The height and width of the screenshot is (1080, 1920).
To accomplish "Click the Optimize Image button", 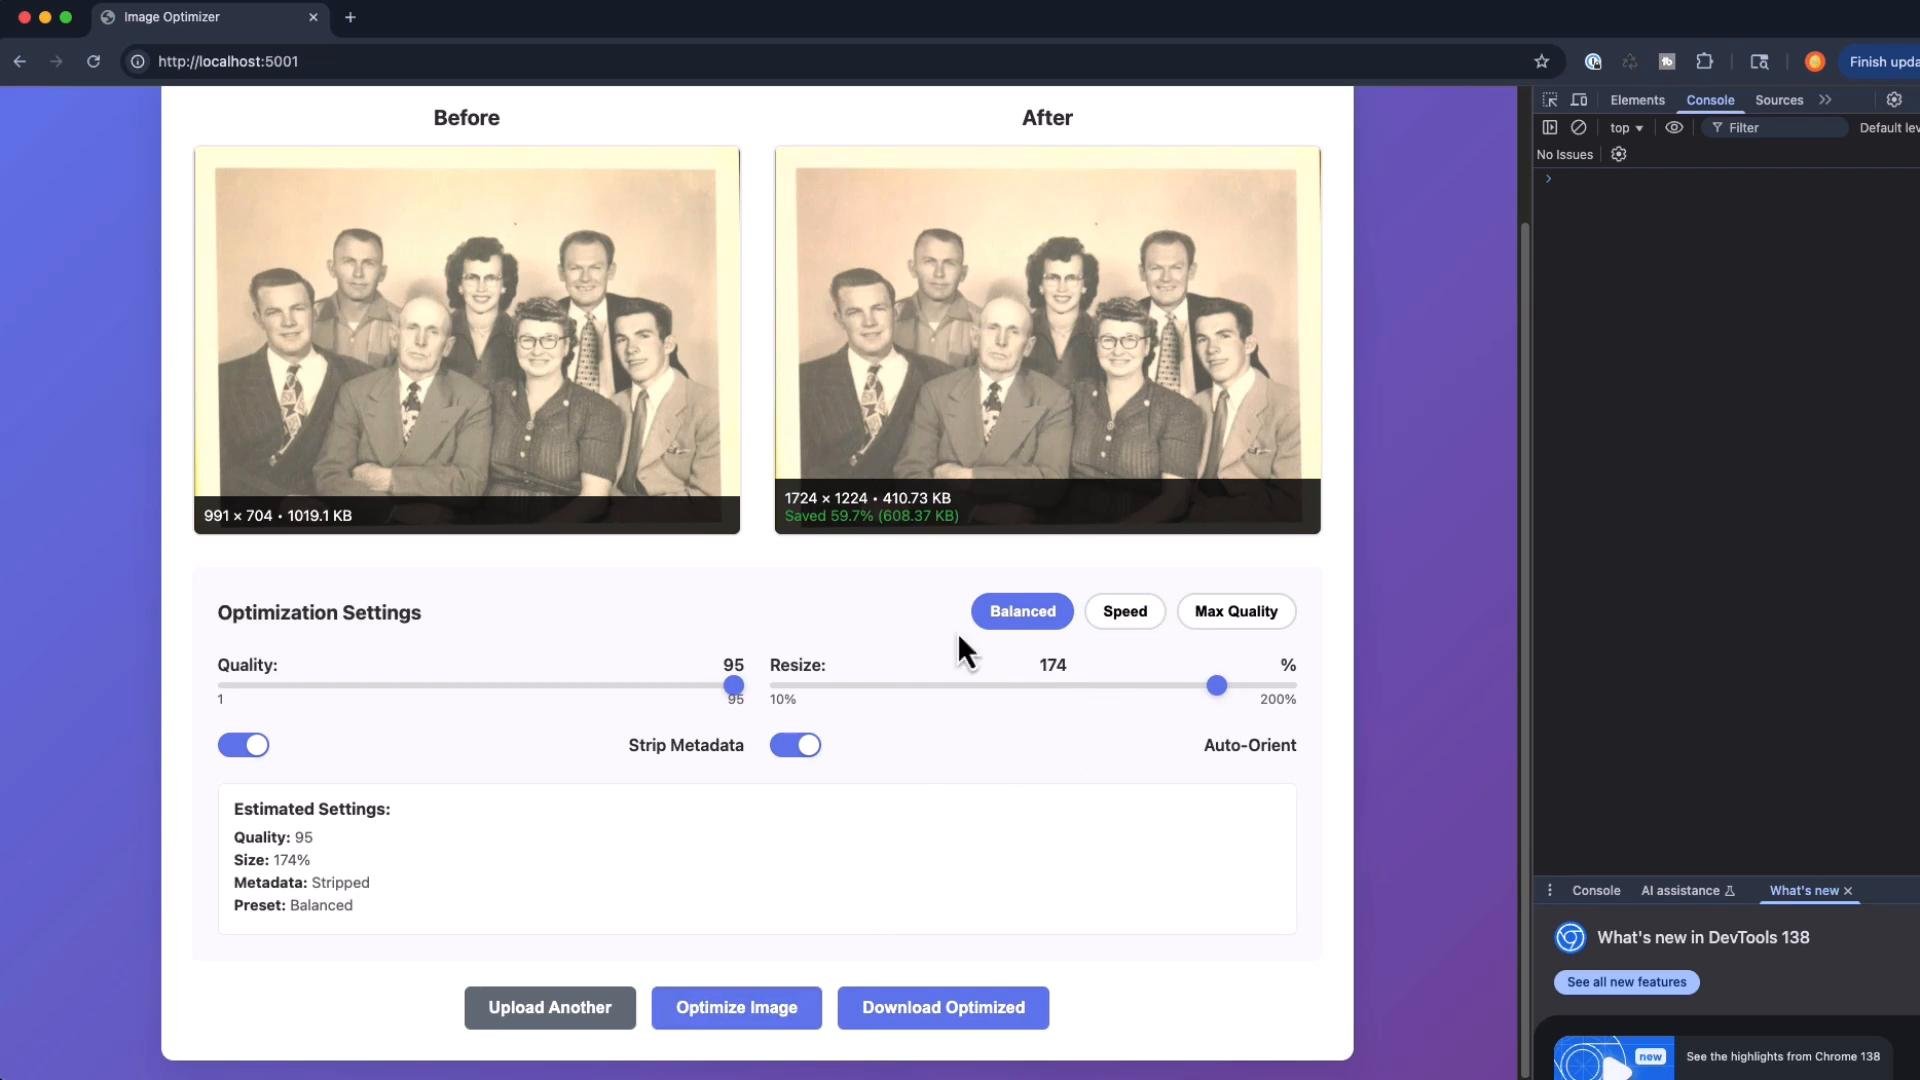I will (x=737, y=1008).
